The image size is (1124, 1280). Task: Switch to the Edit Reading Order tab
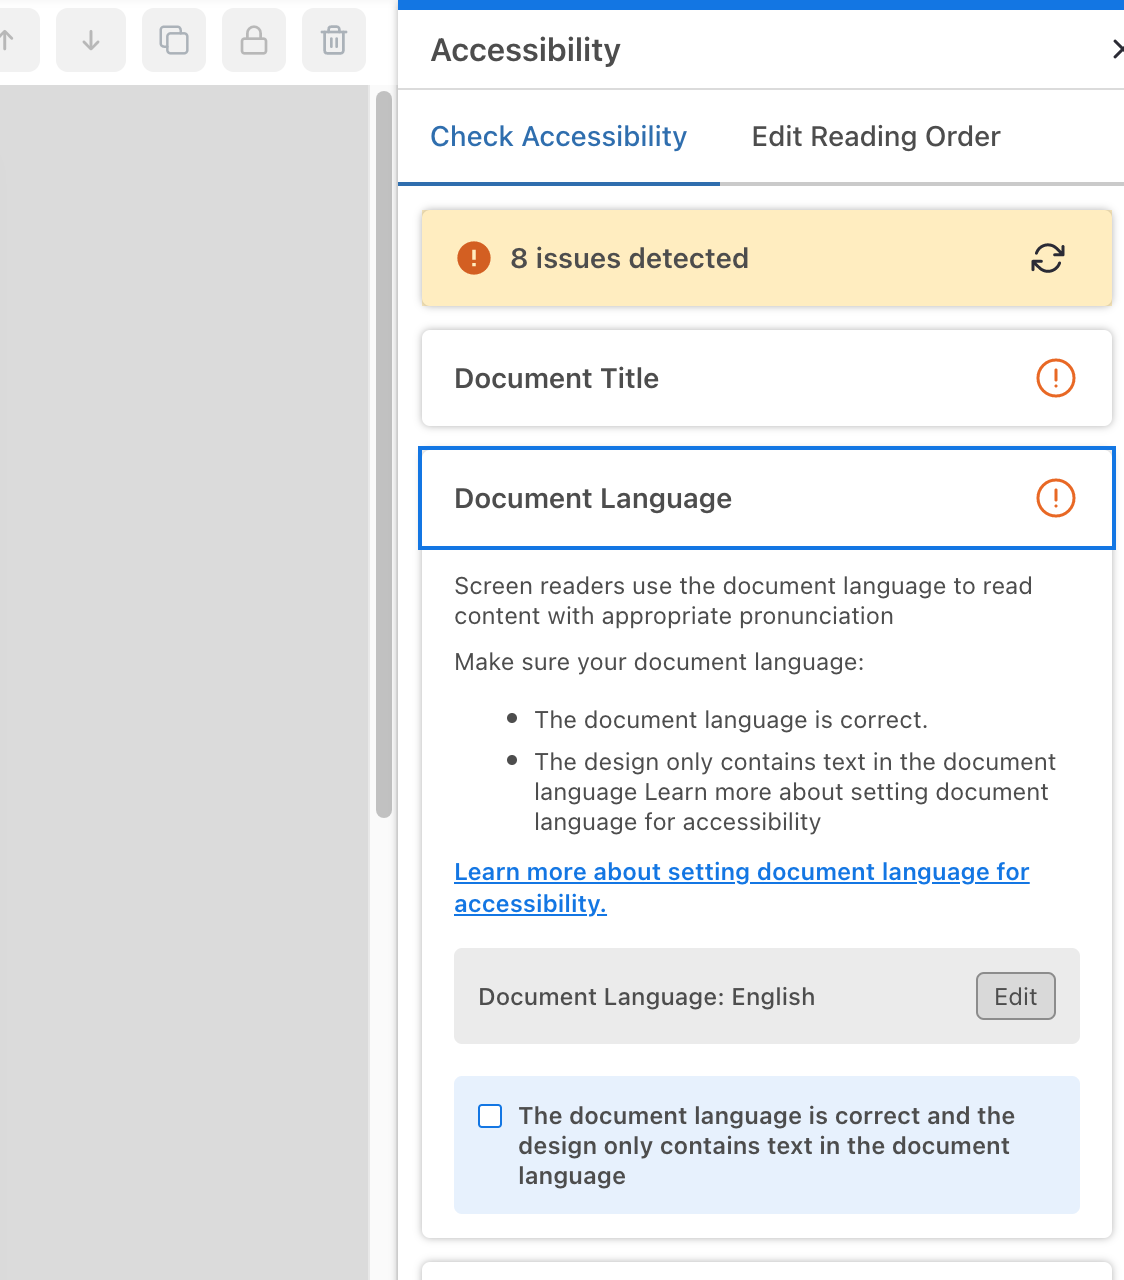pyautogui.click(x=875, y=136)
